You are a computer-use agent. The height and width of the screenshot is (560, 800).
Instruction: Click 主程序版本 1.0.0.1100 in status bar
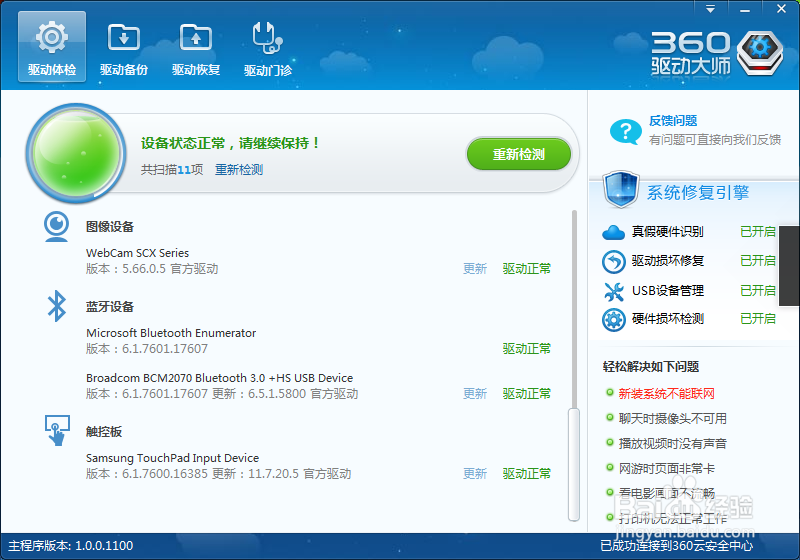tap(70, 546)
